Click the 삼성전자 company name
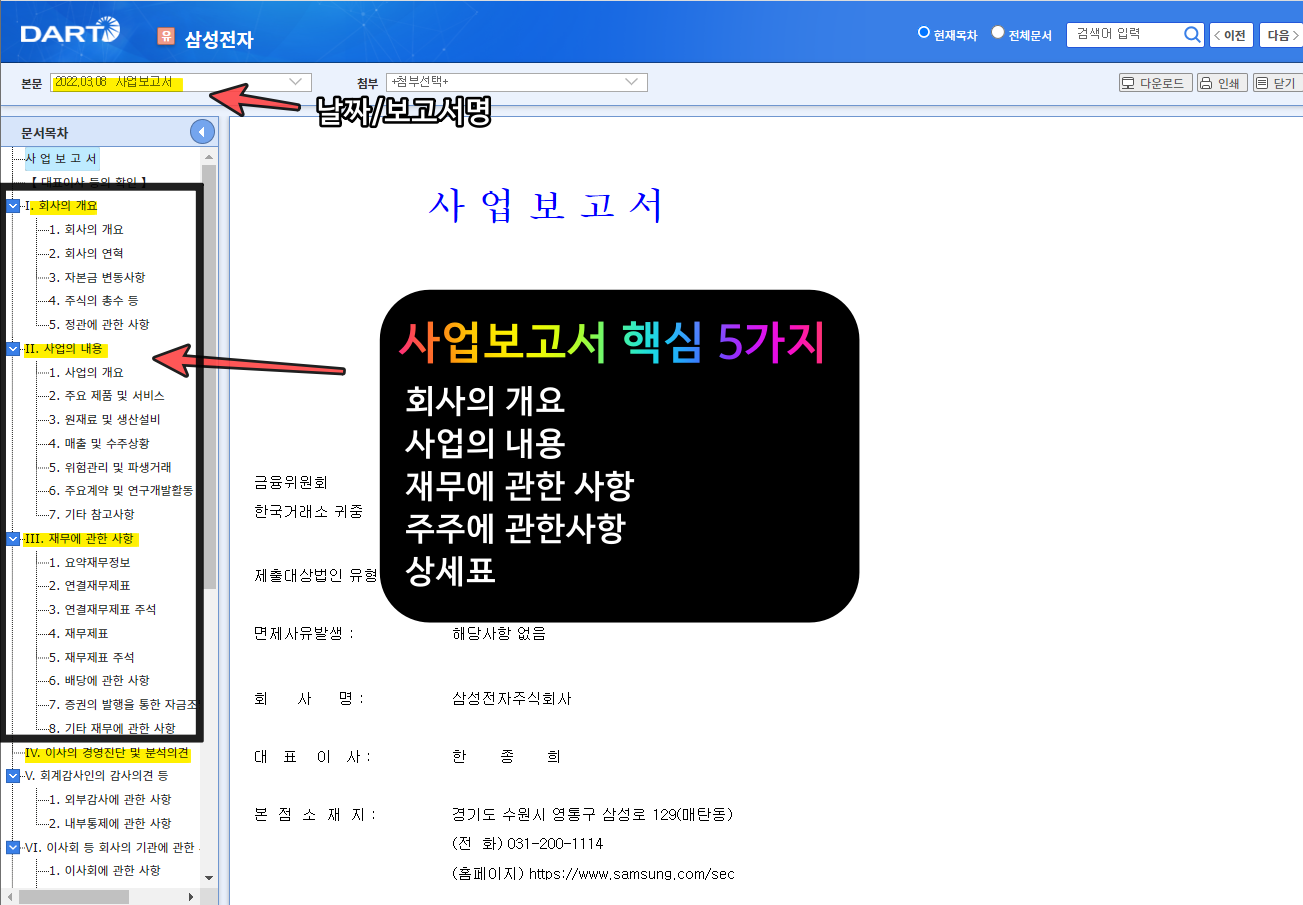The width and height of the screenshot is (1303, 905). point(219,40)
